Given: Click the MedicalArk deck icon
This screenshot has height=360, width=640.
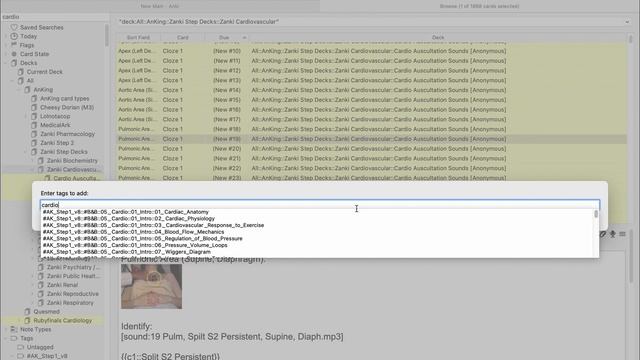Looking at the screenshot, I should point(34,125).
